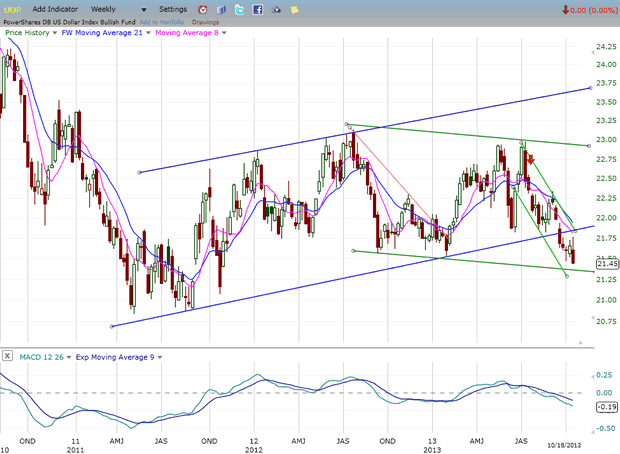The width and height of the screenshot is (620, 454).
Task: Expand FW Moving Average 21 dropdown
Action: [x=149, y=32]
